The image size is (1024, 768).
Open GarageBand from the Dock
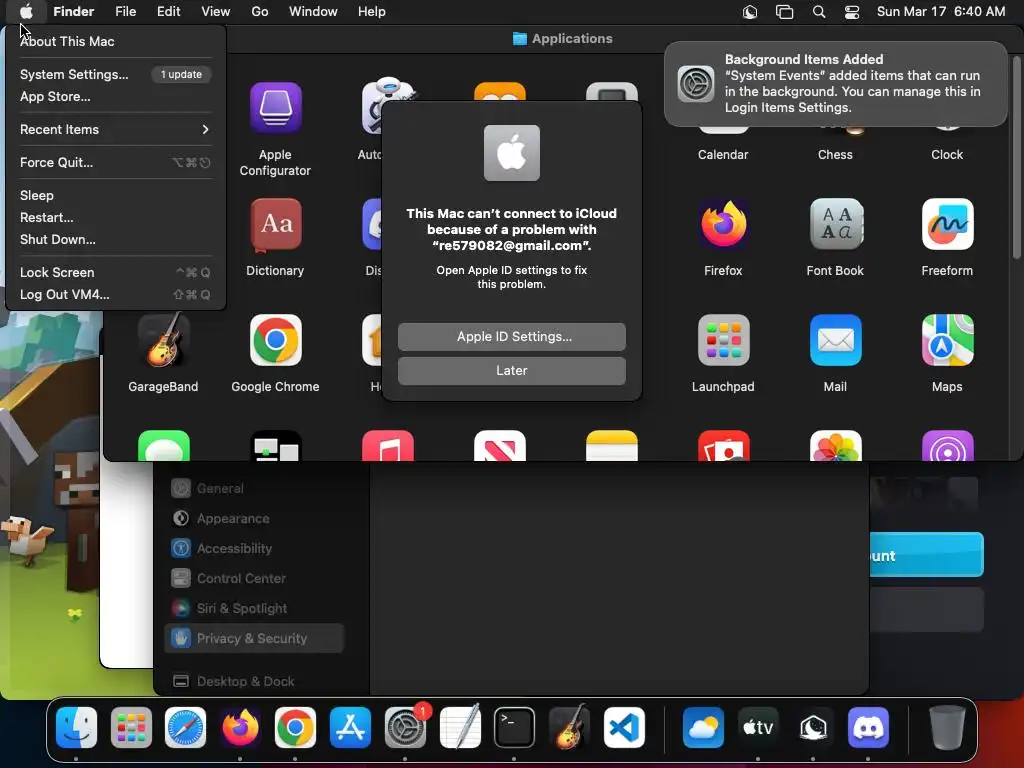click(569, 727)
